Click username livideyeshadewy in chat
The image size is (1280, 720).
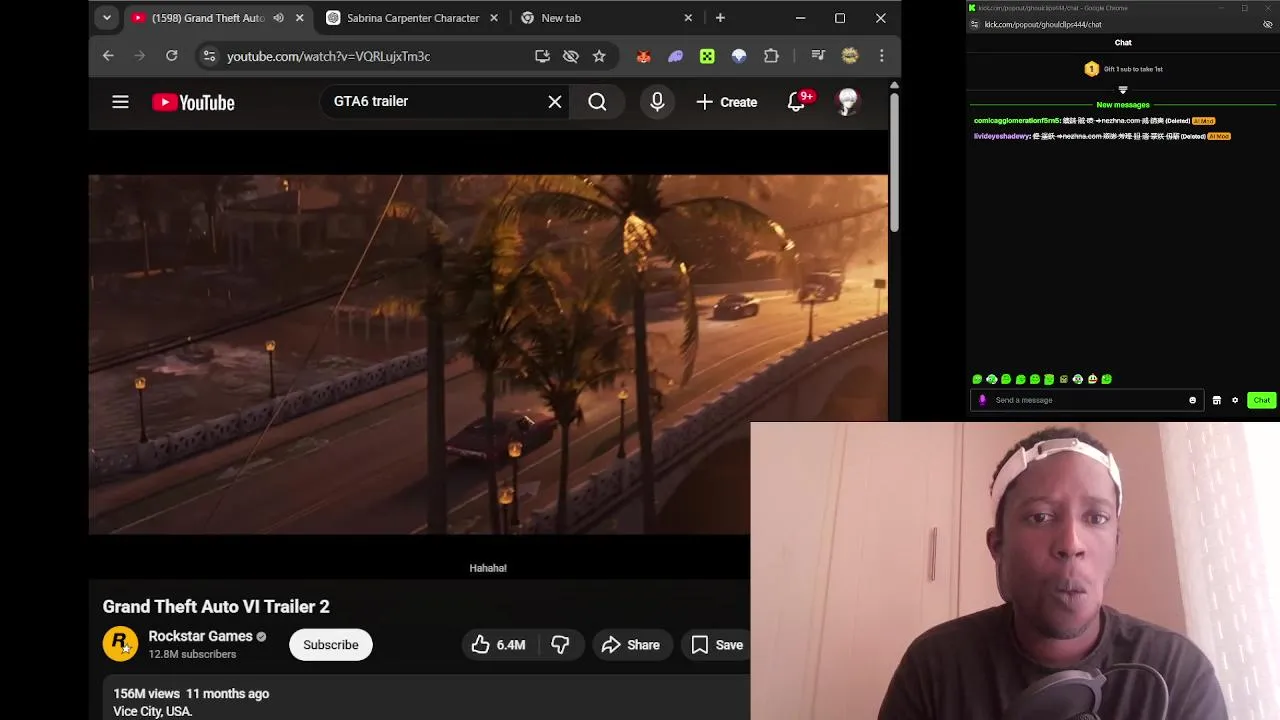coord(1001,136)
